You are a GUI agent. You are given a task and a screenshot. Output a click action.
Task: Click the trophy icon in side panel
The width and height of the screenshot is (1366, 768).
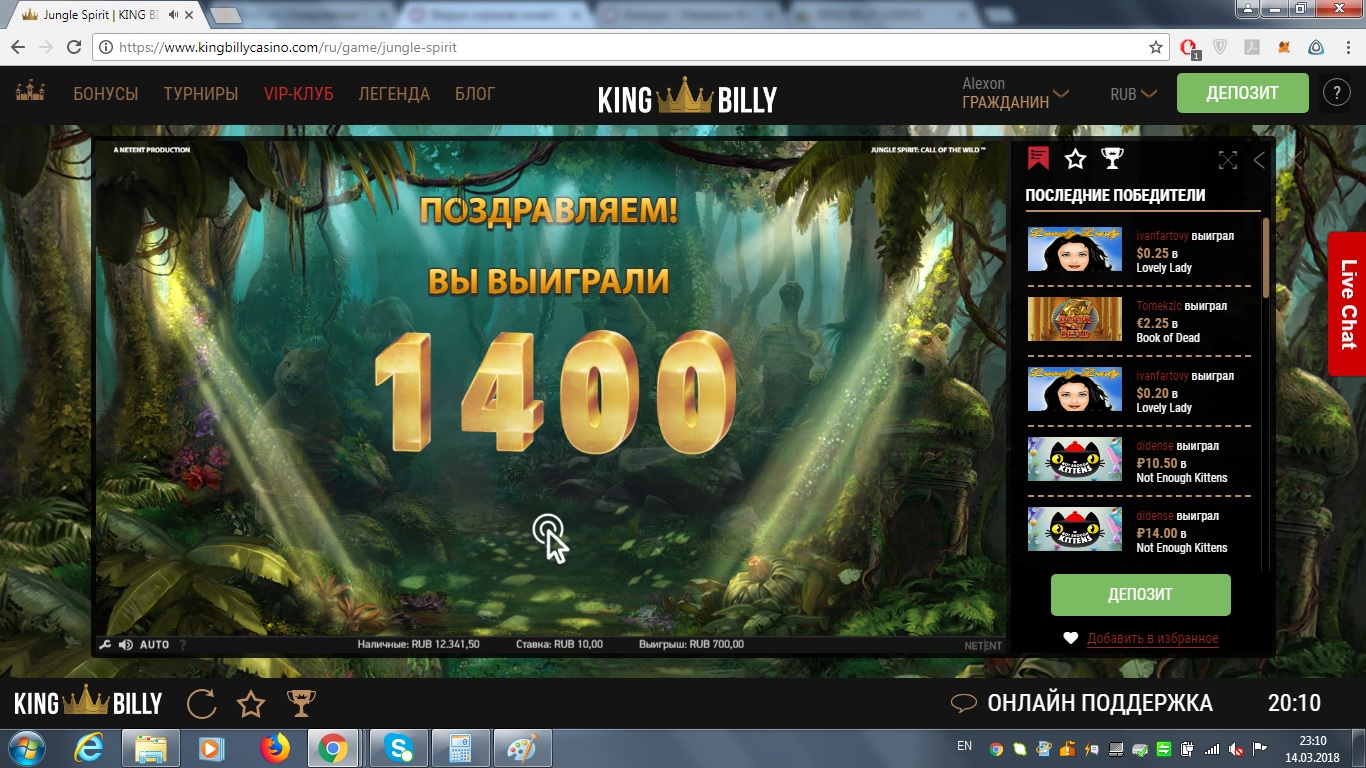click(1112, 159)
